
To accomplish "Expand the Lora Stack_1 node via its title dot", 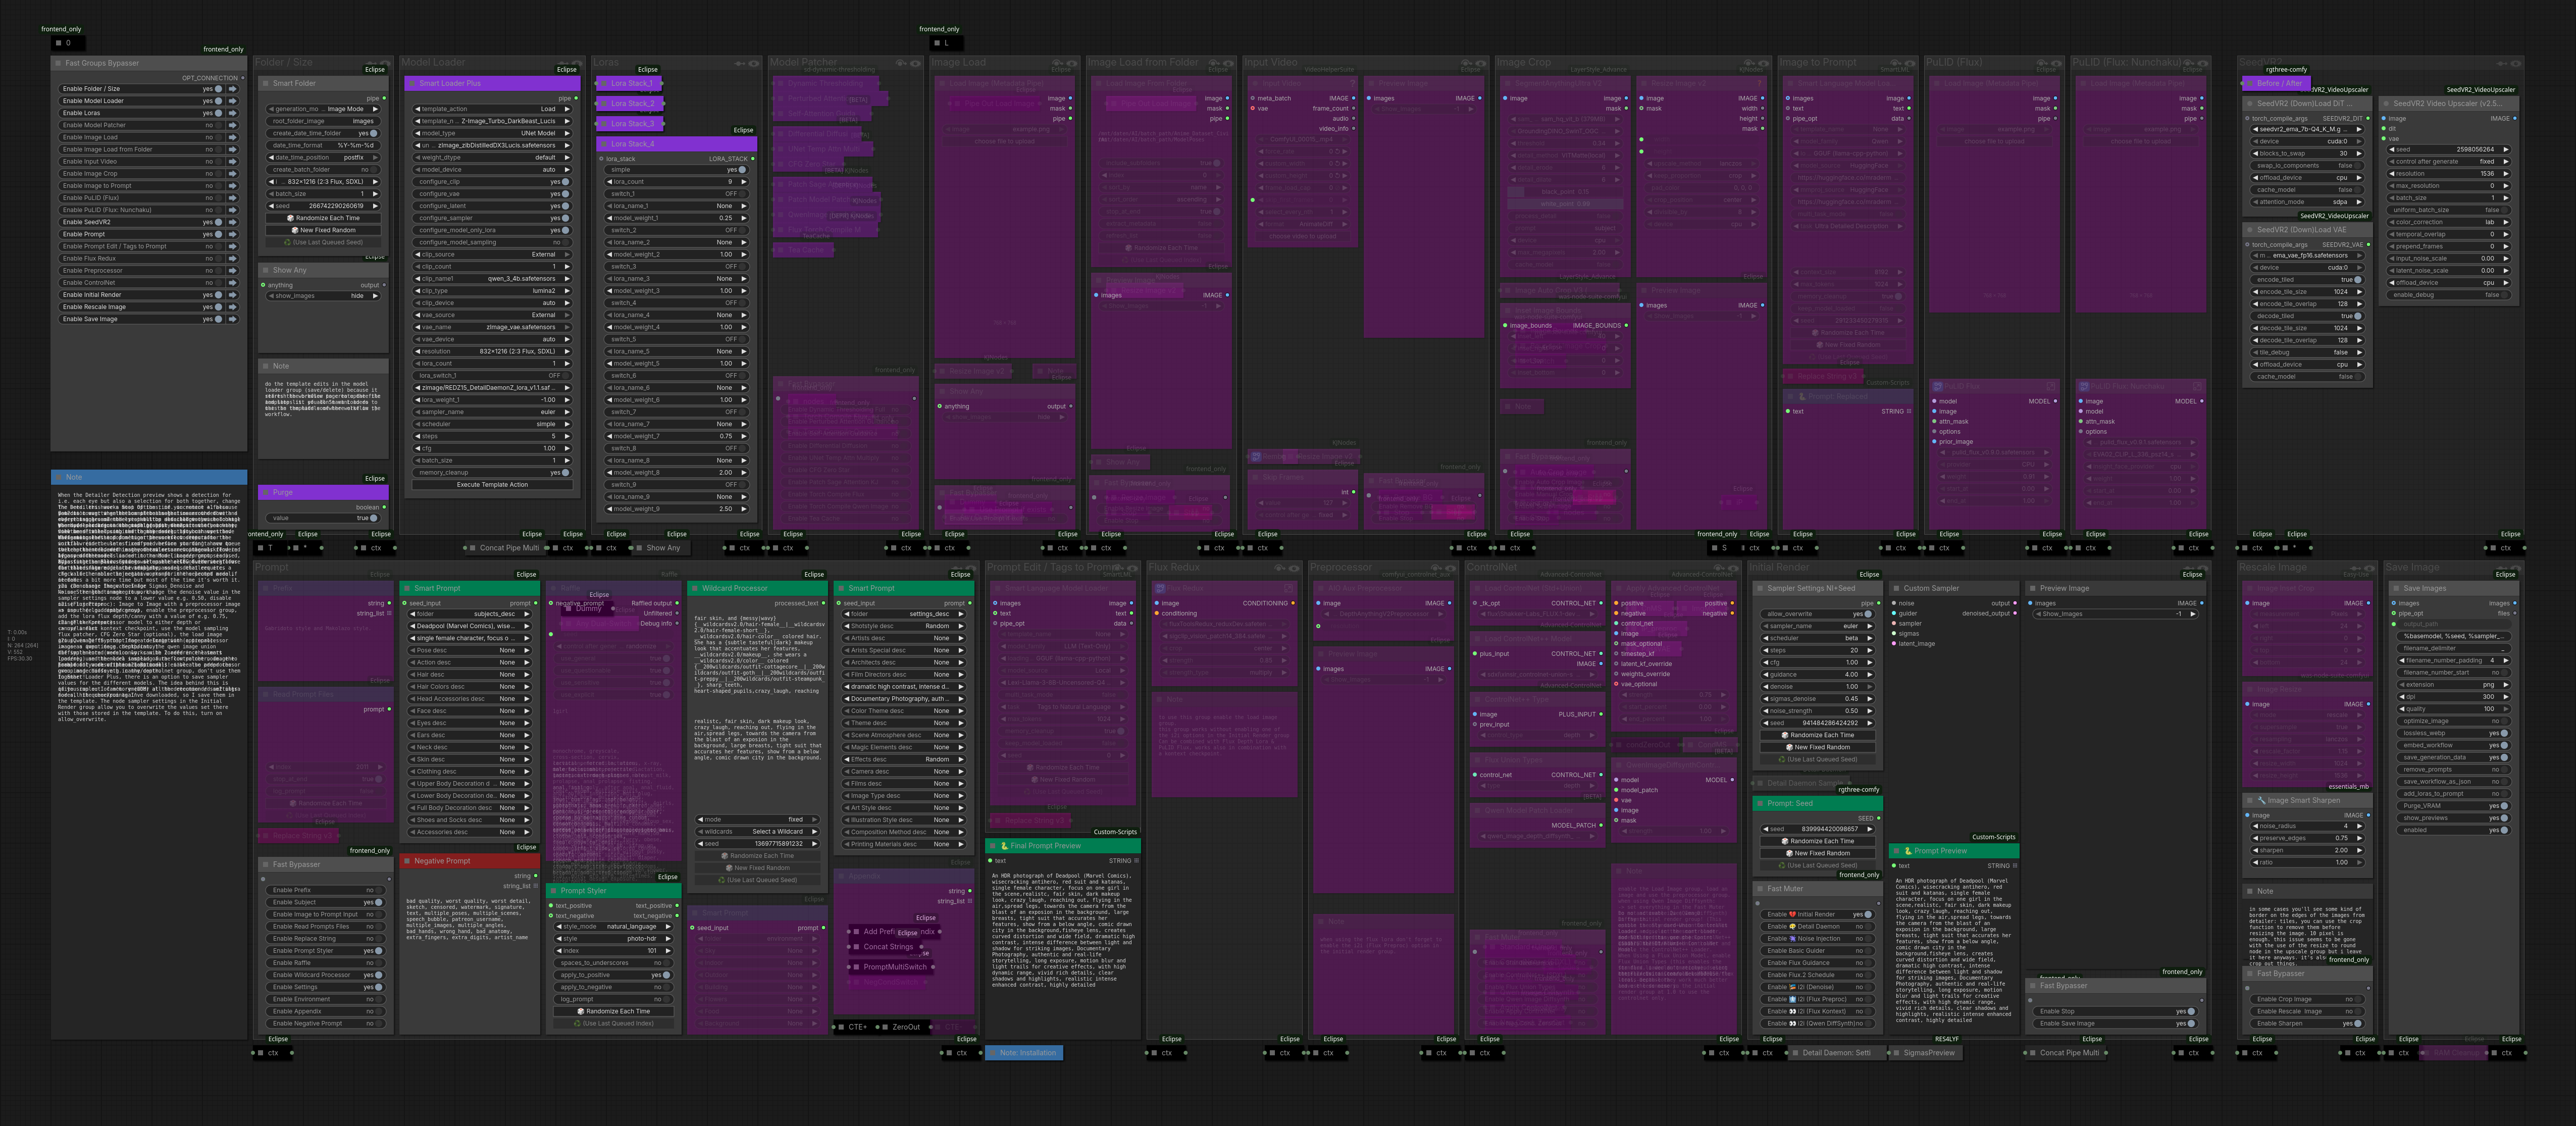I will (603, 84).
